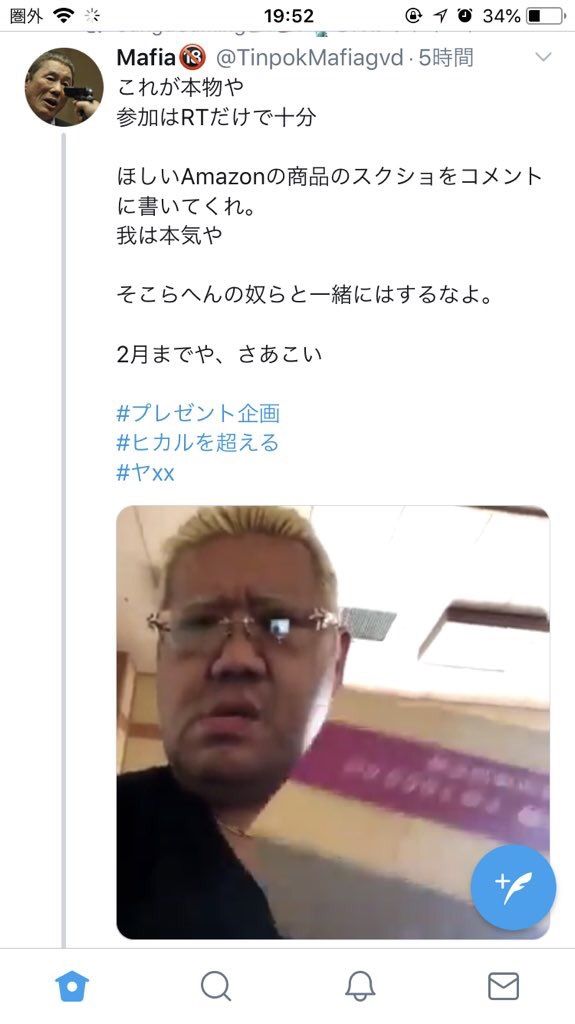Tap the battery icon in status bar

(546, 15)
